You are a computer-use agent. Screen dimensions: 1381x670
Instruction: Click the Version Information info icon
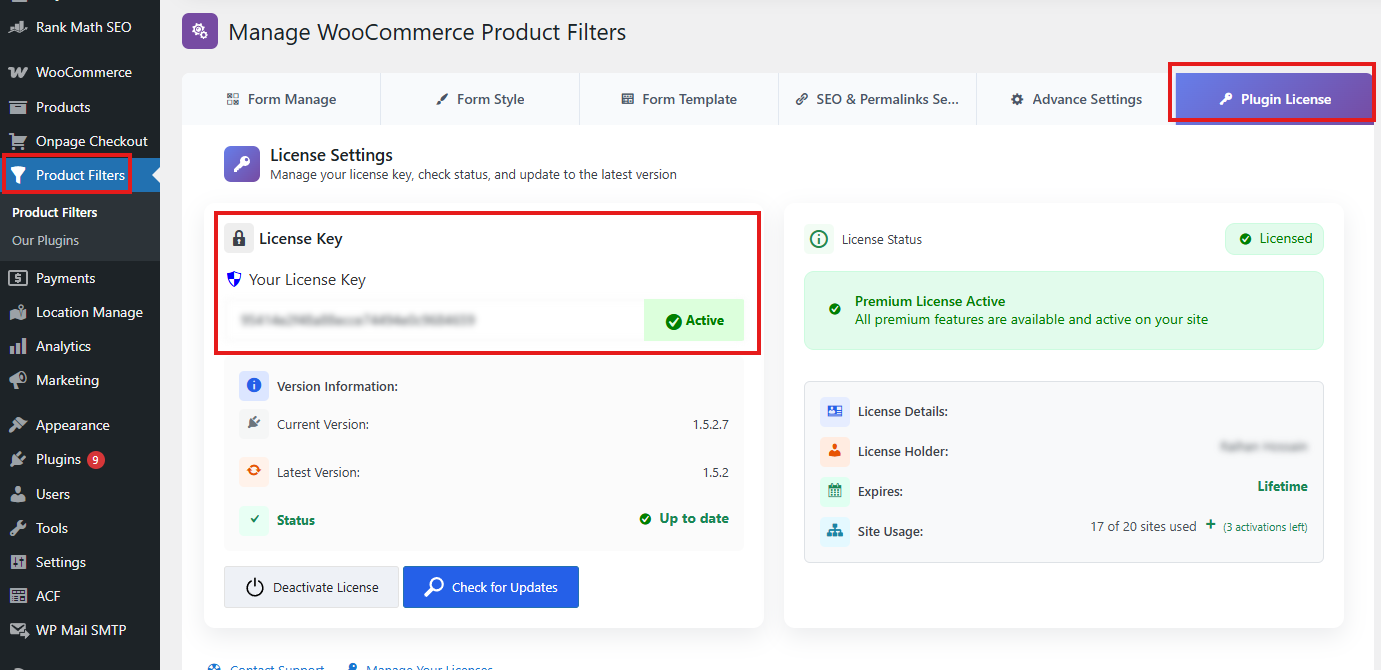click(x=254, y=385)
